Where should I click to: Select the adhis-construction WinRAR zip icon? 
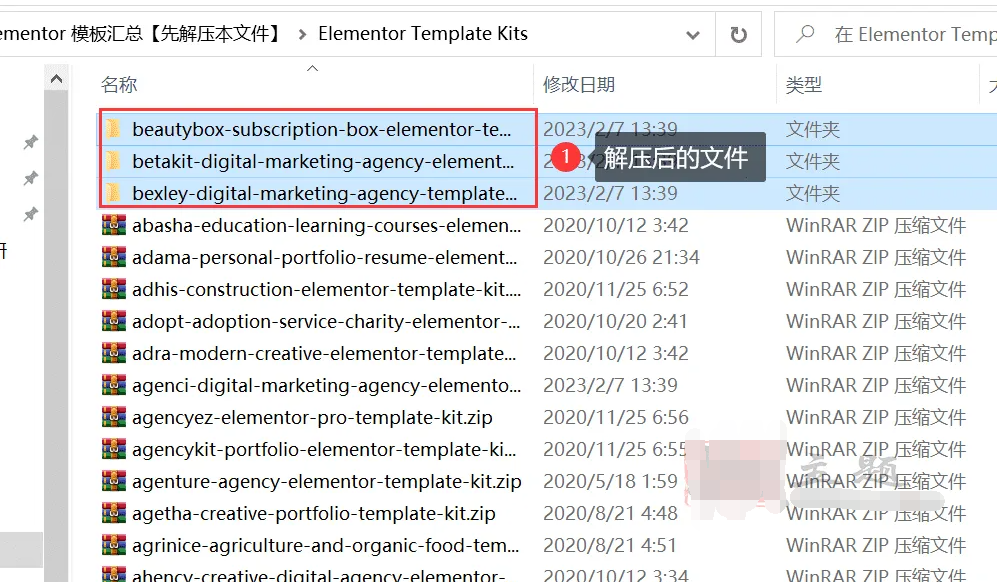point(114,289)
